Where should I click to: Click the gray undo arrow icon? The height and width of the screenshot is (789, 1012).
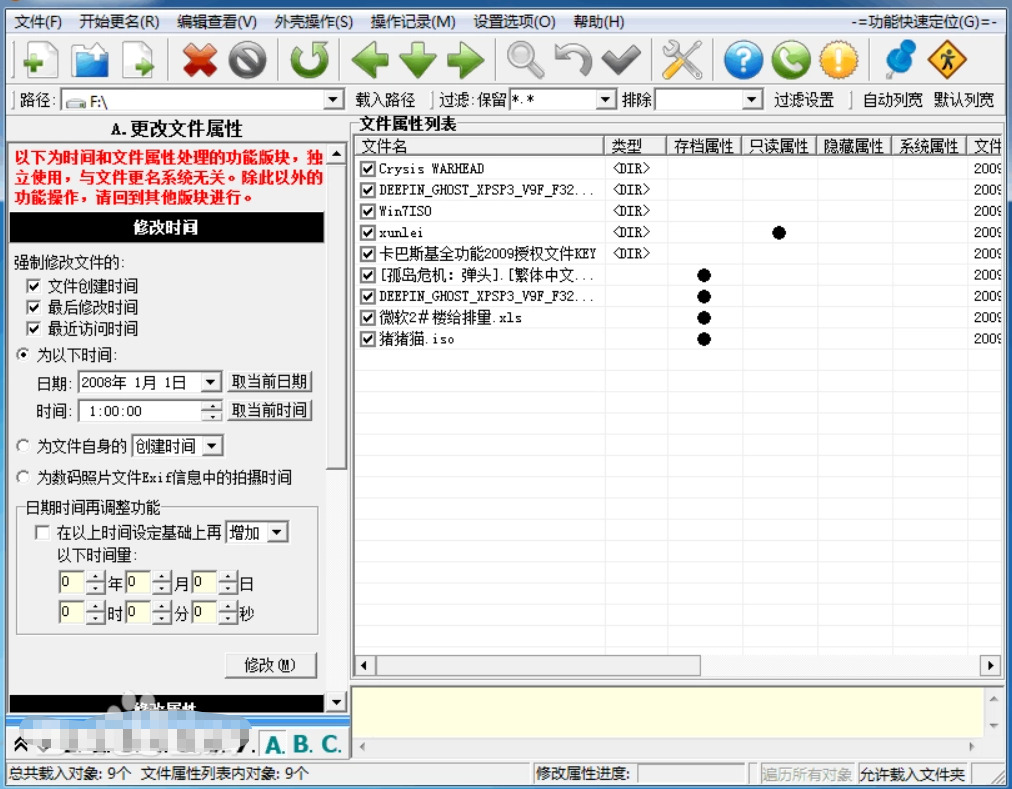tap(573, 60)
